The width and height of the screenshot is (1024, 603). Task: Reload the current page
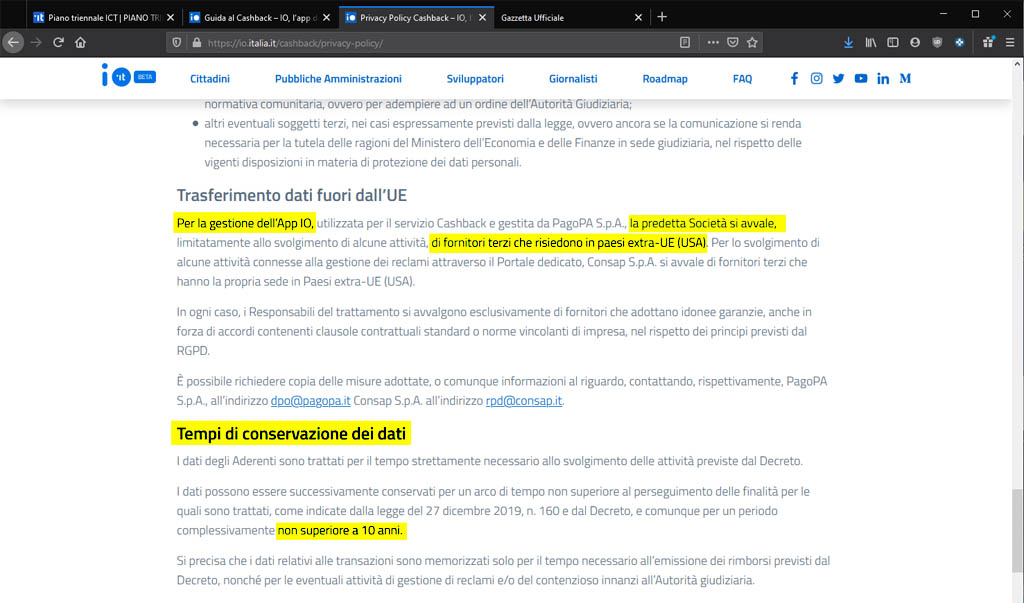58,42
